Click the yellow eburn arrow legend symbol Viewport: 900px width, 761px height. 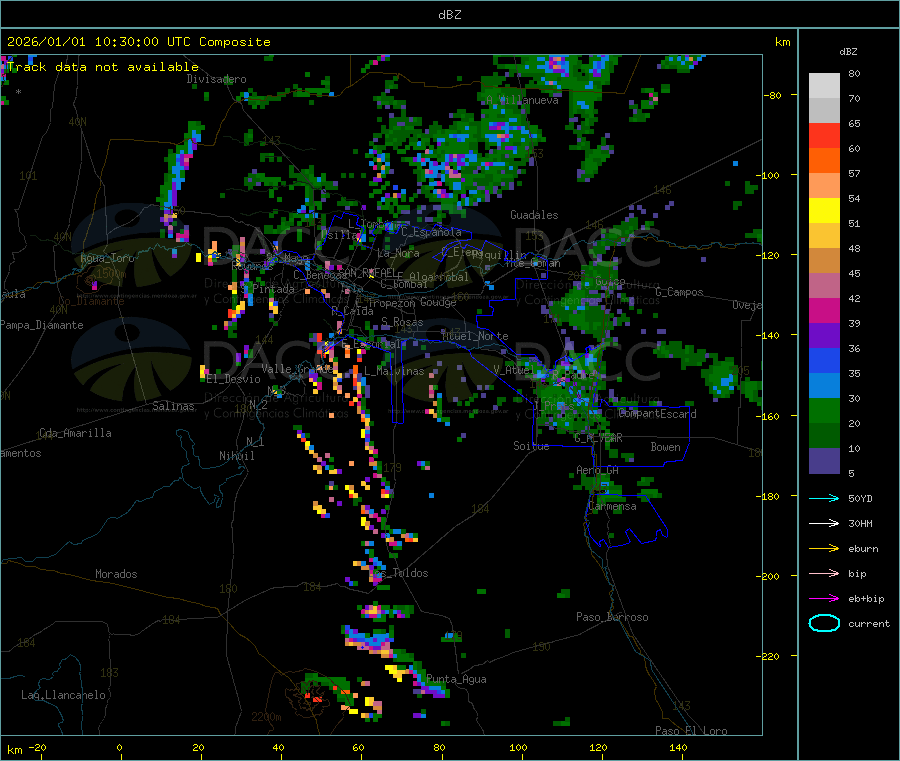[824, 549]
